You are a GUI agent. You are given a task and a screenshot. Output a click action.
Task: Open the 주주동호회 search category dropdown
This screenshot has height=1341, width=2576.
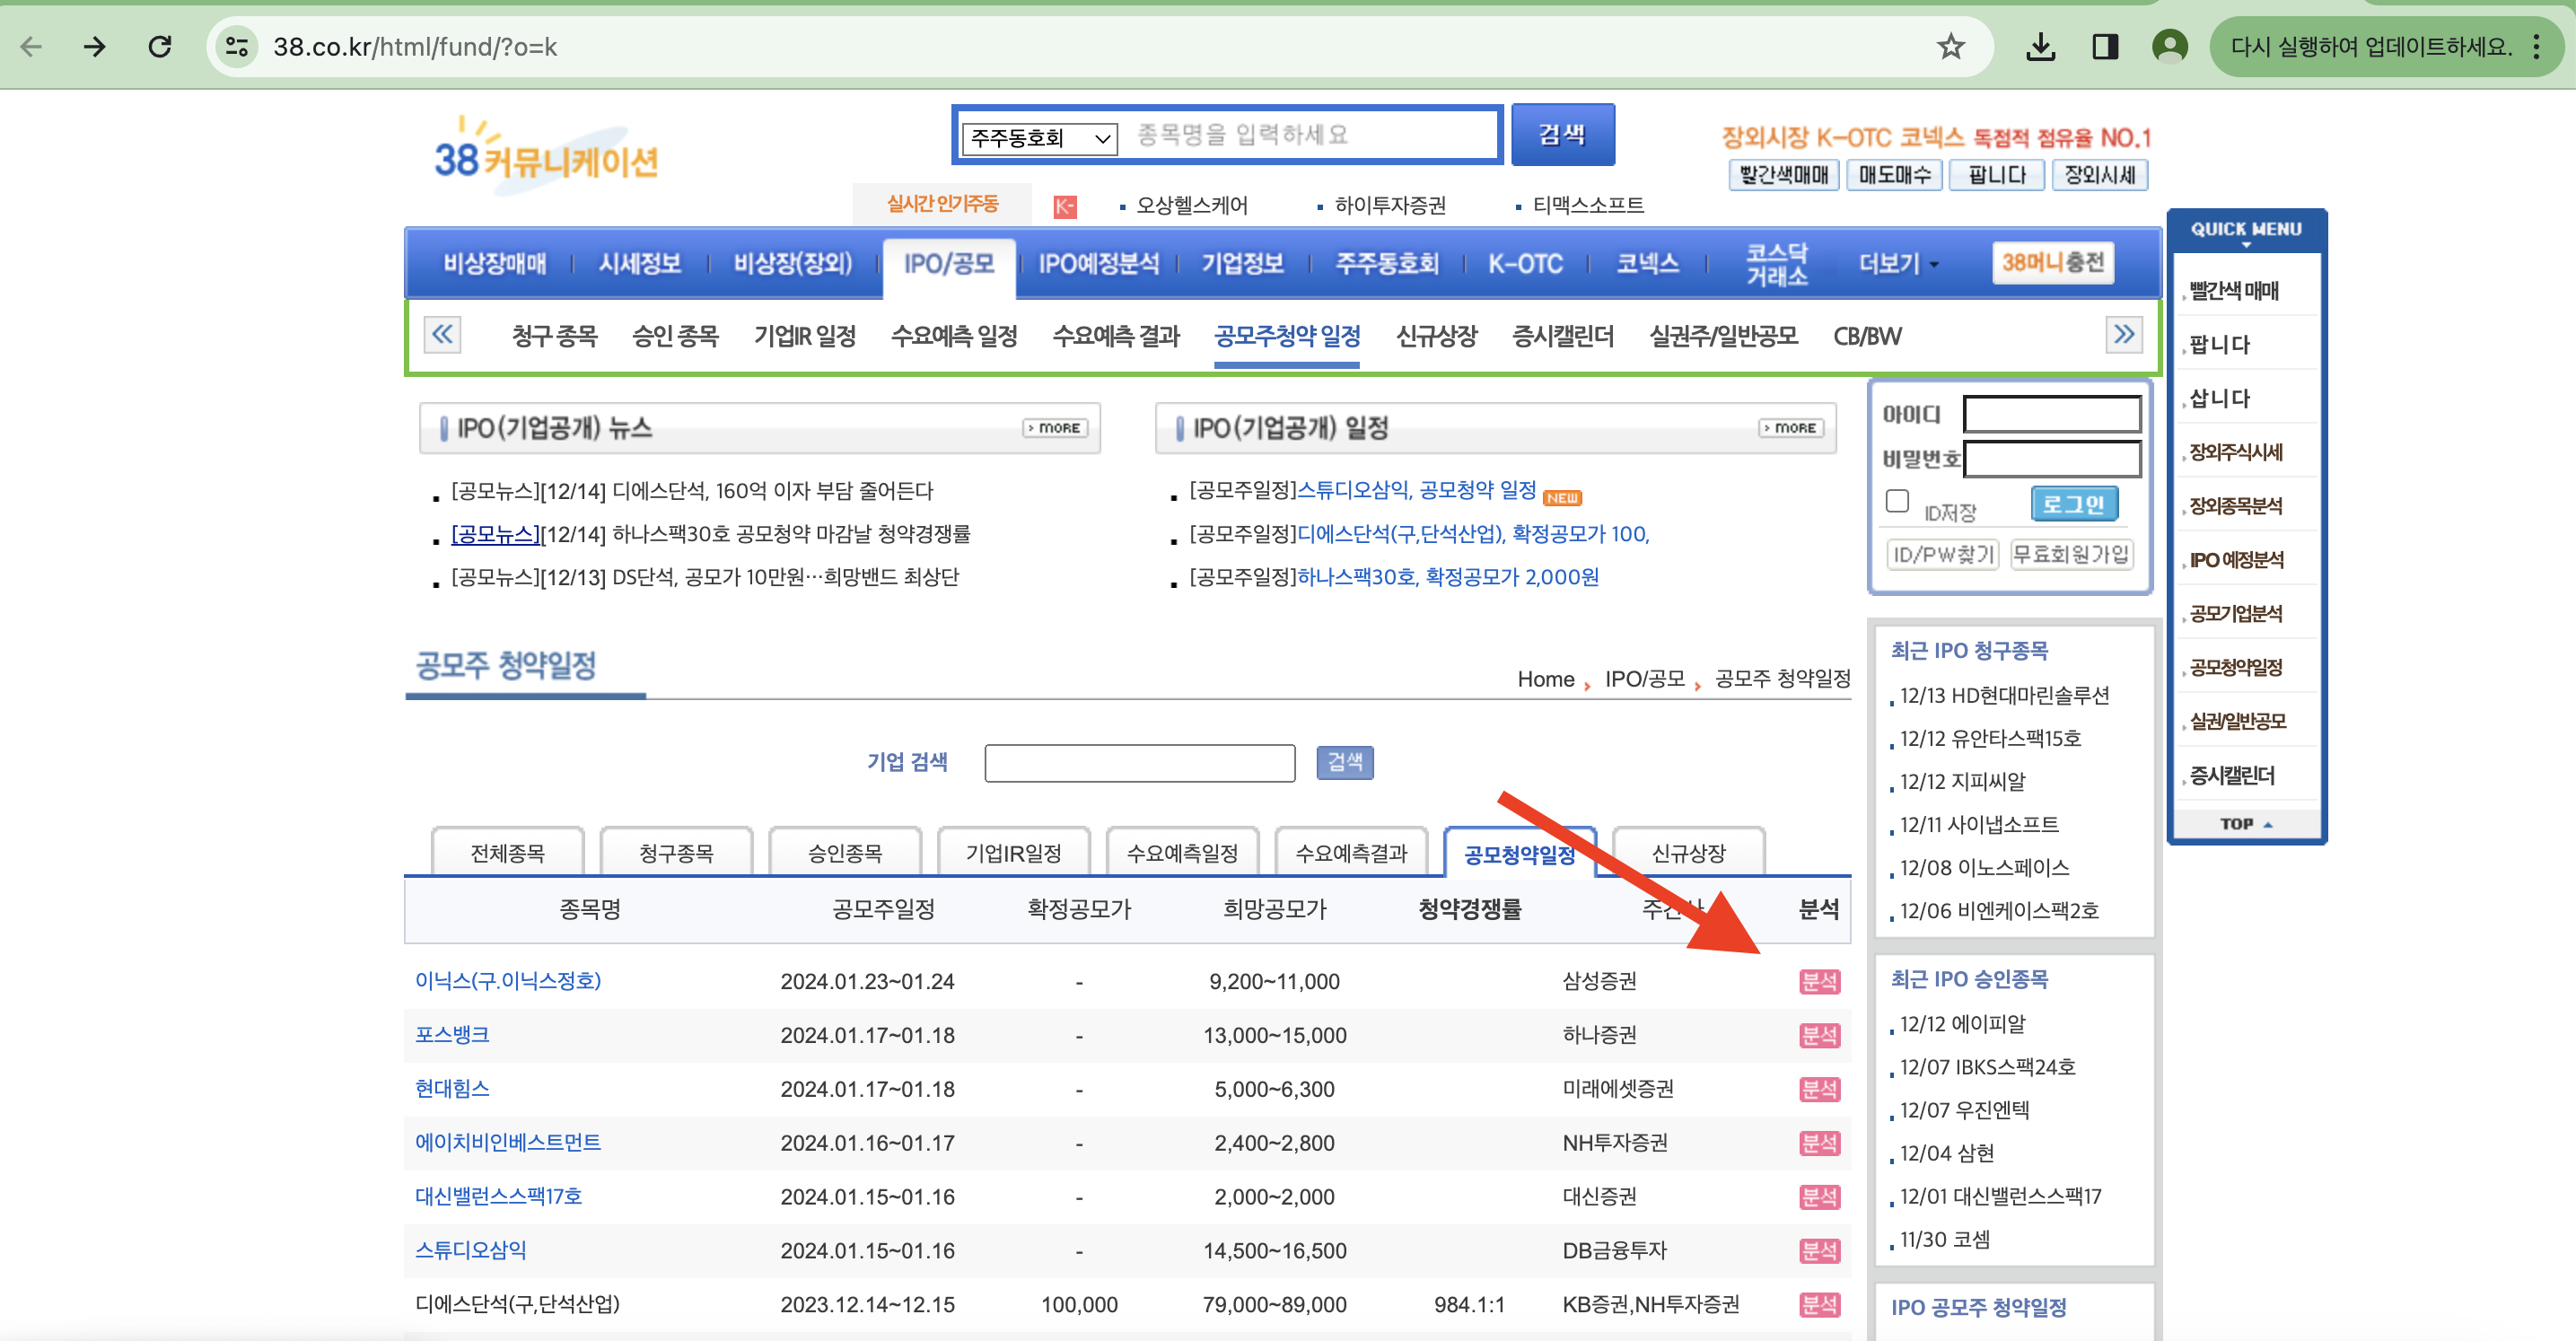[x=1040, y=138]
